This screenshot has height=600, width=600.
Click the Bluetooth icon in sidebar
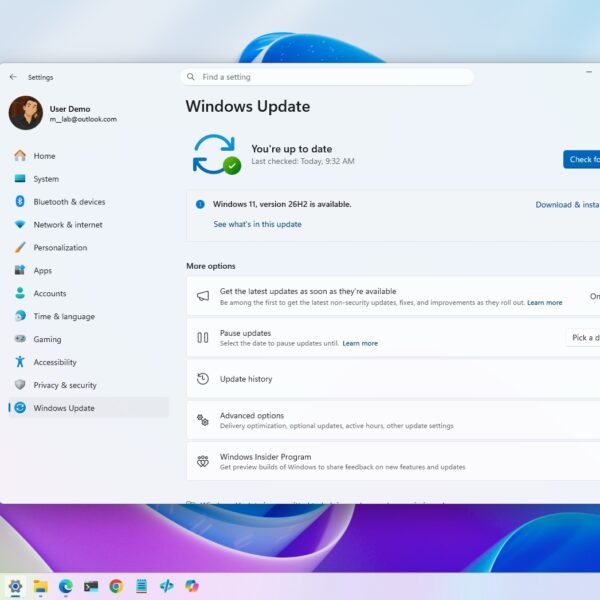[20, 201]
